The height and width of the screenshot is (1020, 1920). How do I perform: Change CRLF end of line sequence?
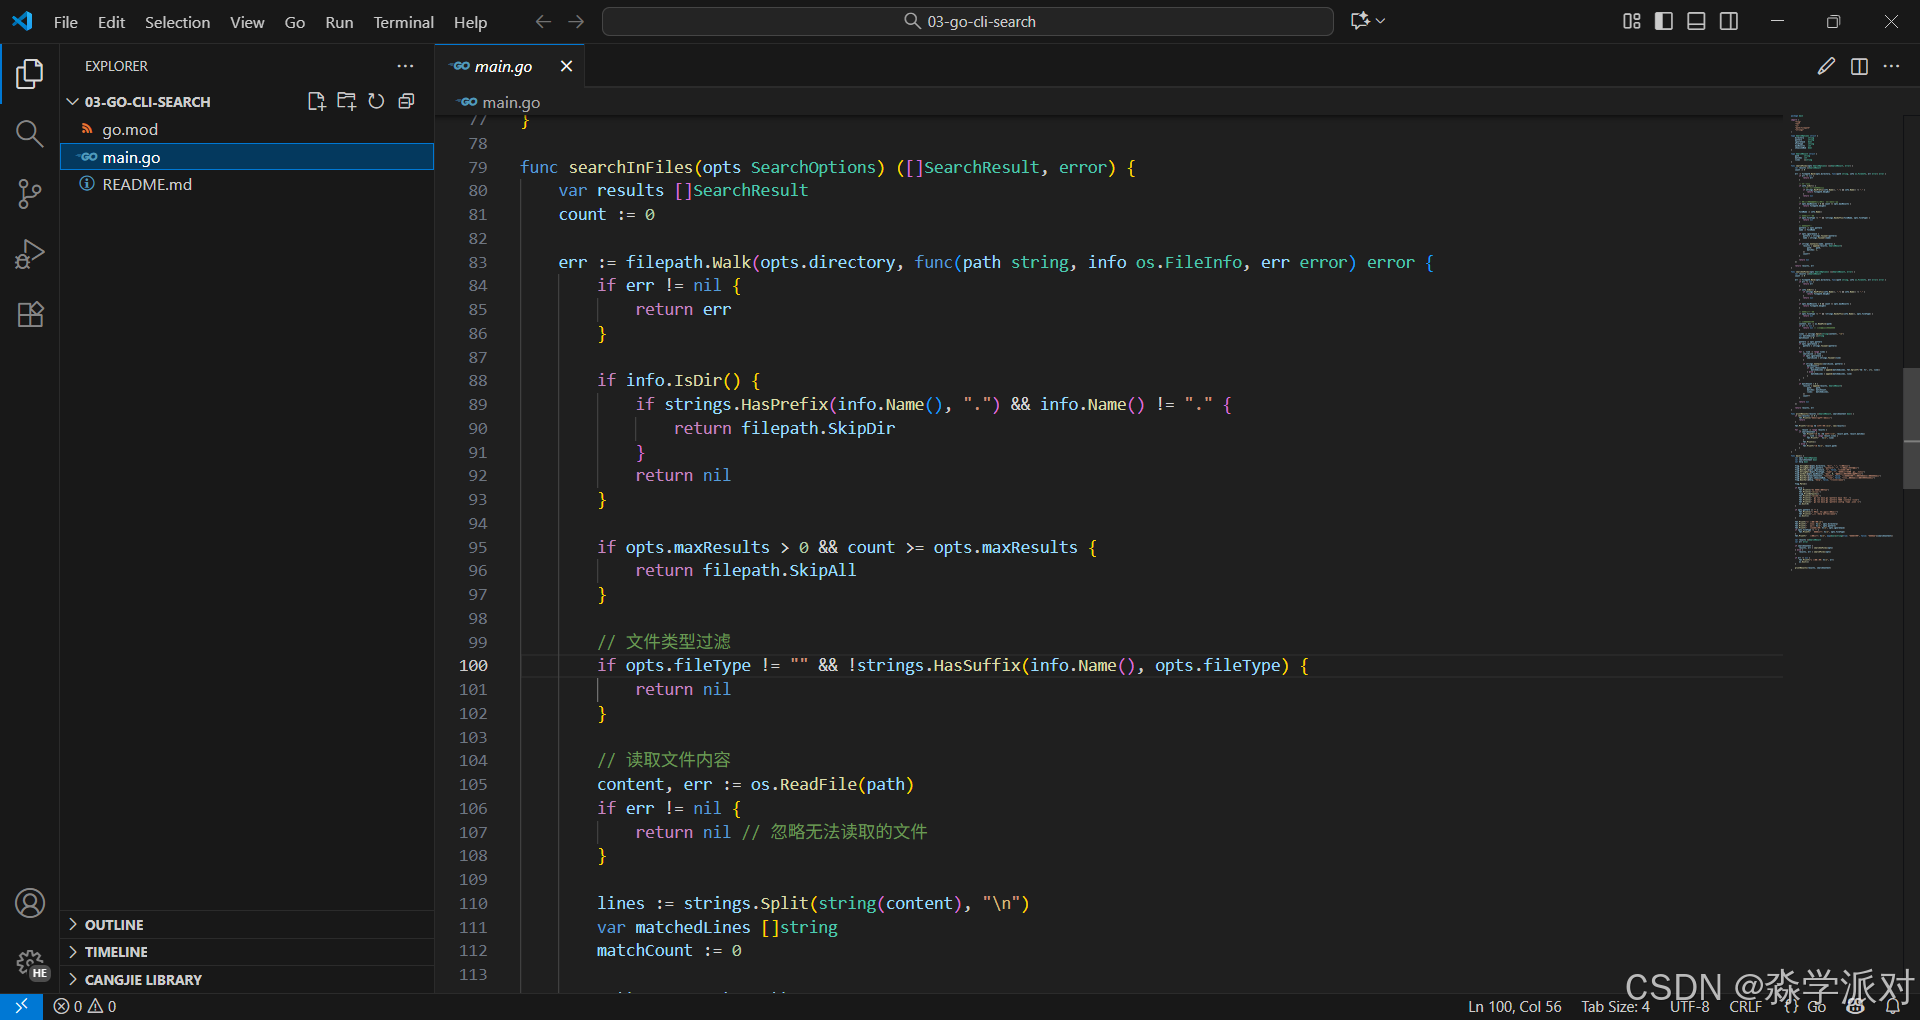pyautogui.click(x=1746, y=1006)
